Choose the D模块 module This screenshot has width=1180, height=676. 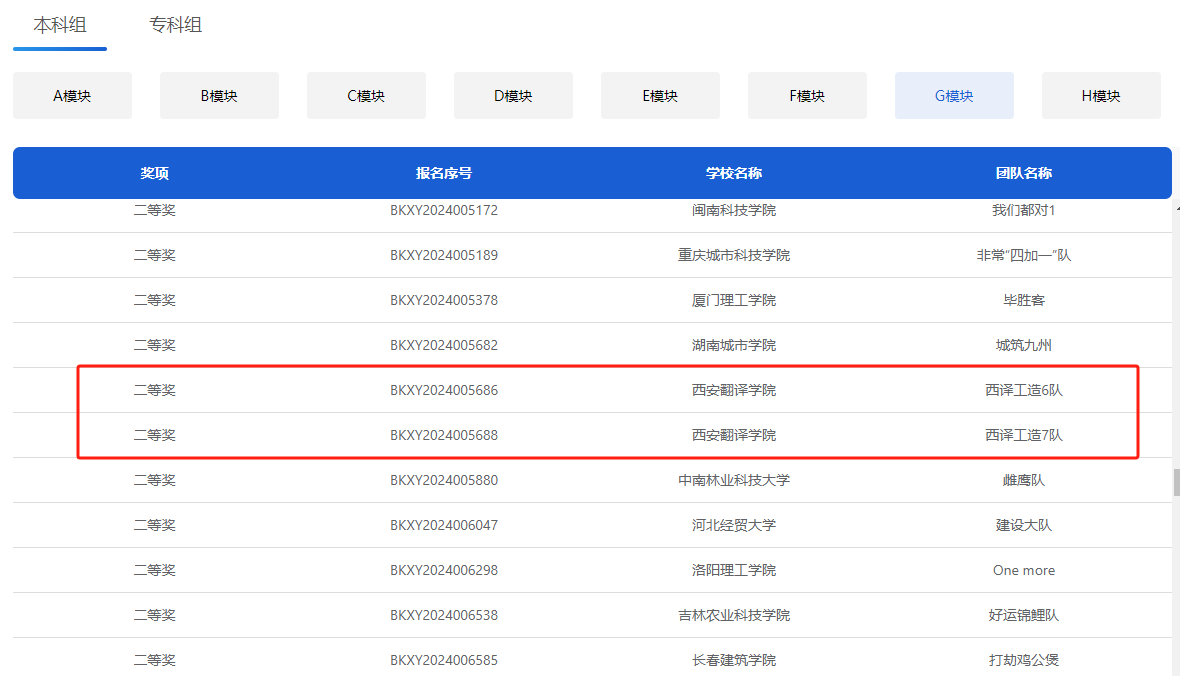513,96
